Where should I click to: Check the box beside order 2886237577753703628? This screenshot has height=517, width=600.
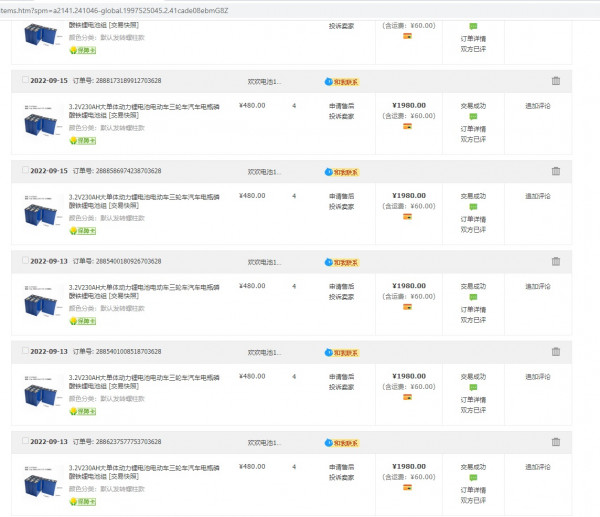(x=23, y=441)
